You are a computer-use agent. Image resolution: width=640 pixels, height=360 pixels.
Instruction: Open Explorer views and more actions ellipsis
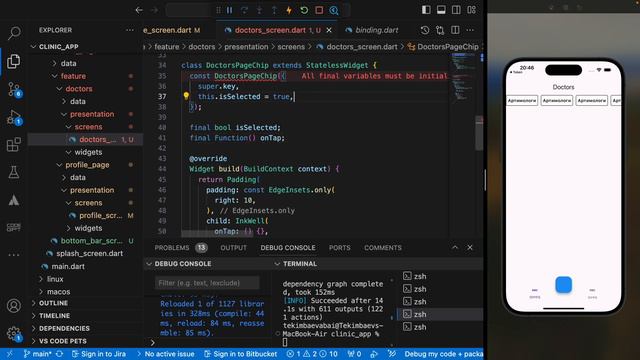coord(130,30)
